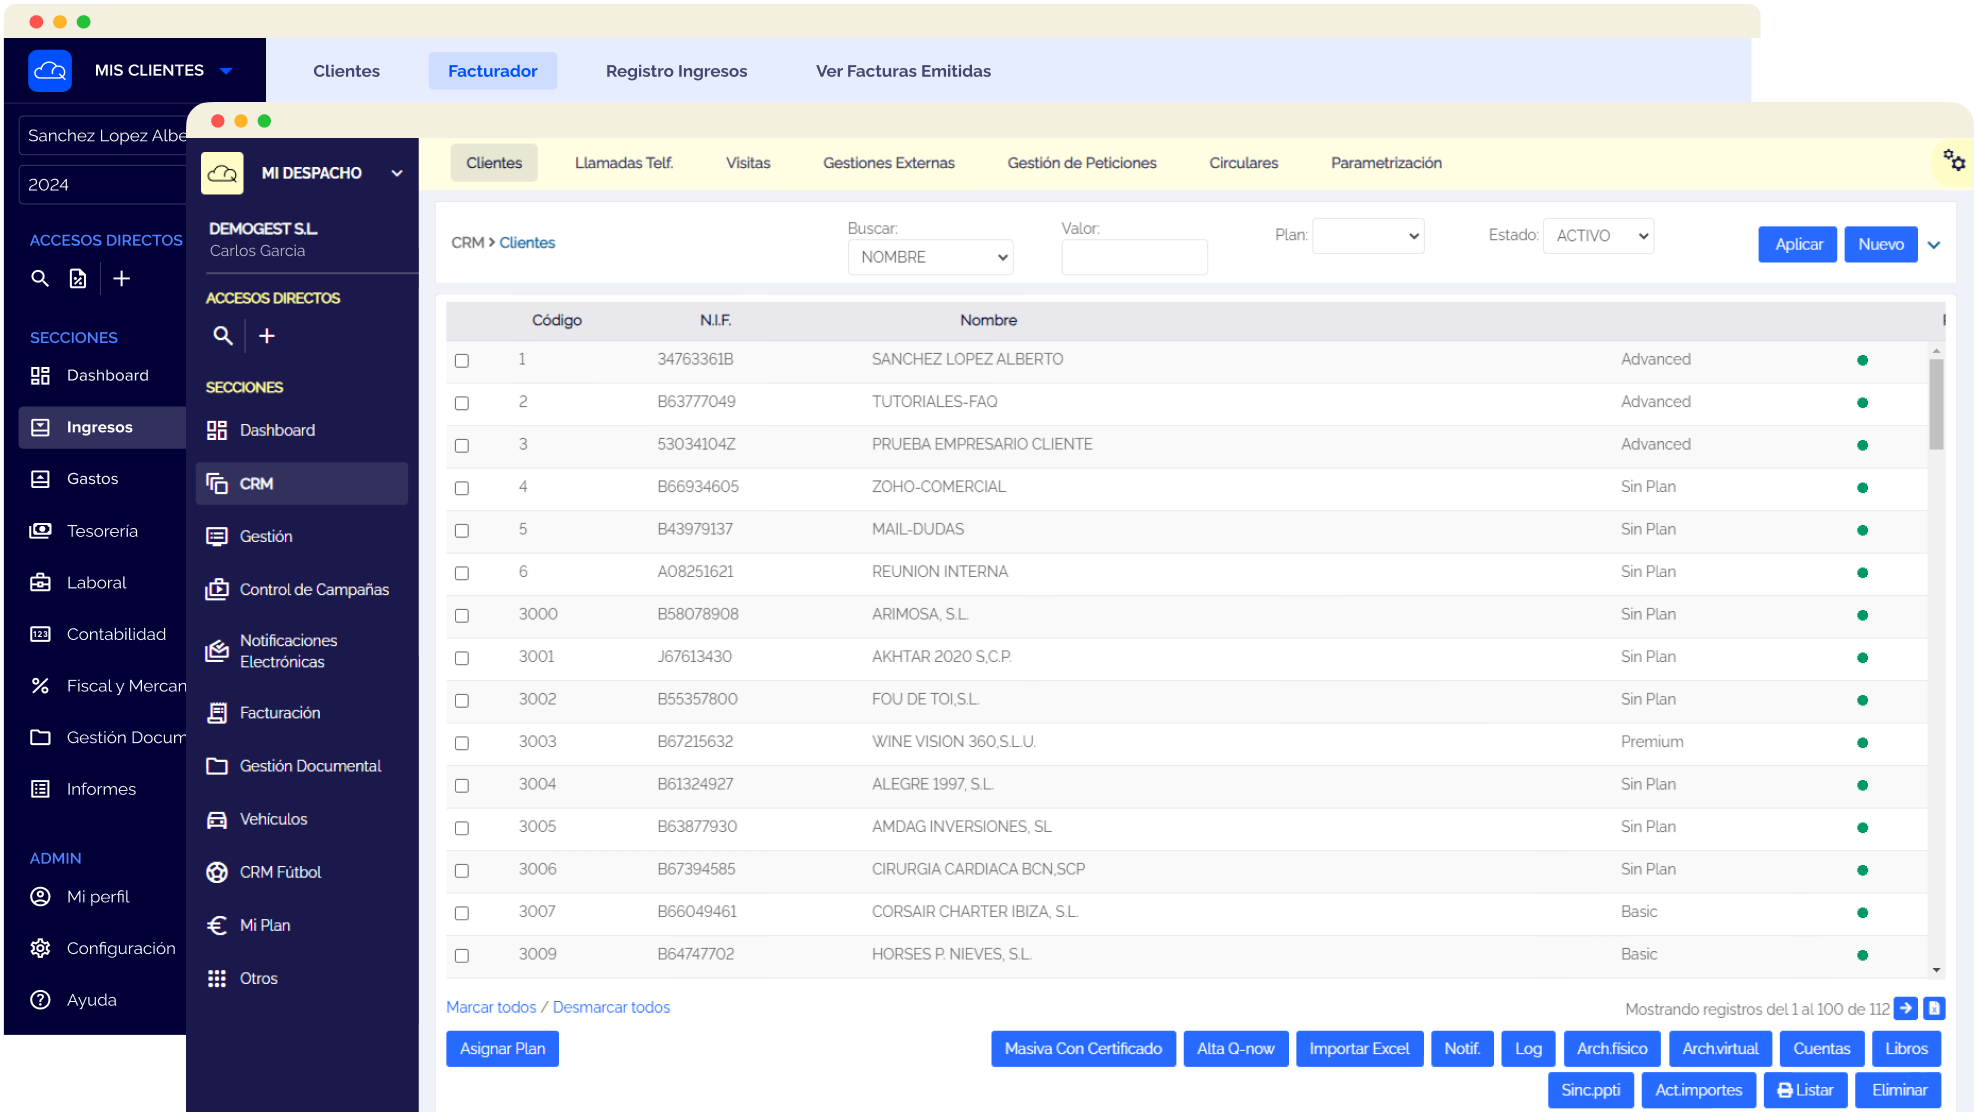Open Gestiones Externas tab

point(889,163)
